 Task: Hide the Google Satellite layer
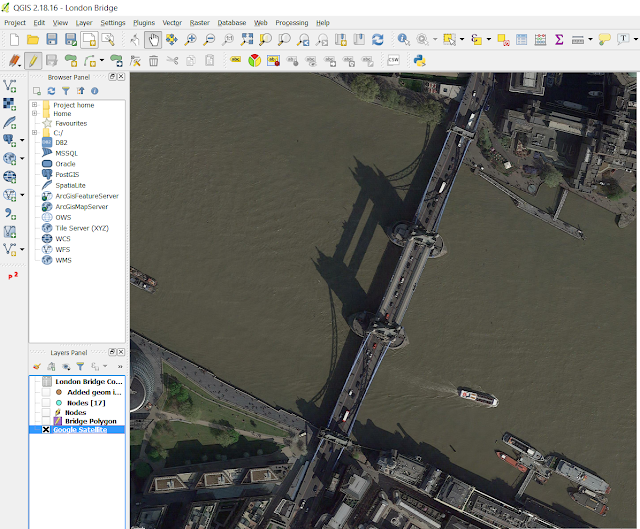[46, 430]
